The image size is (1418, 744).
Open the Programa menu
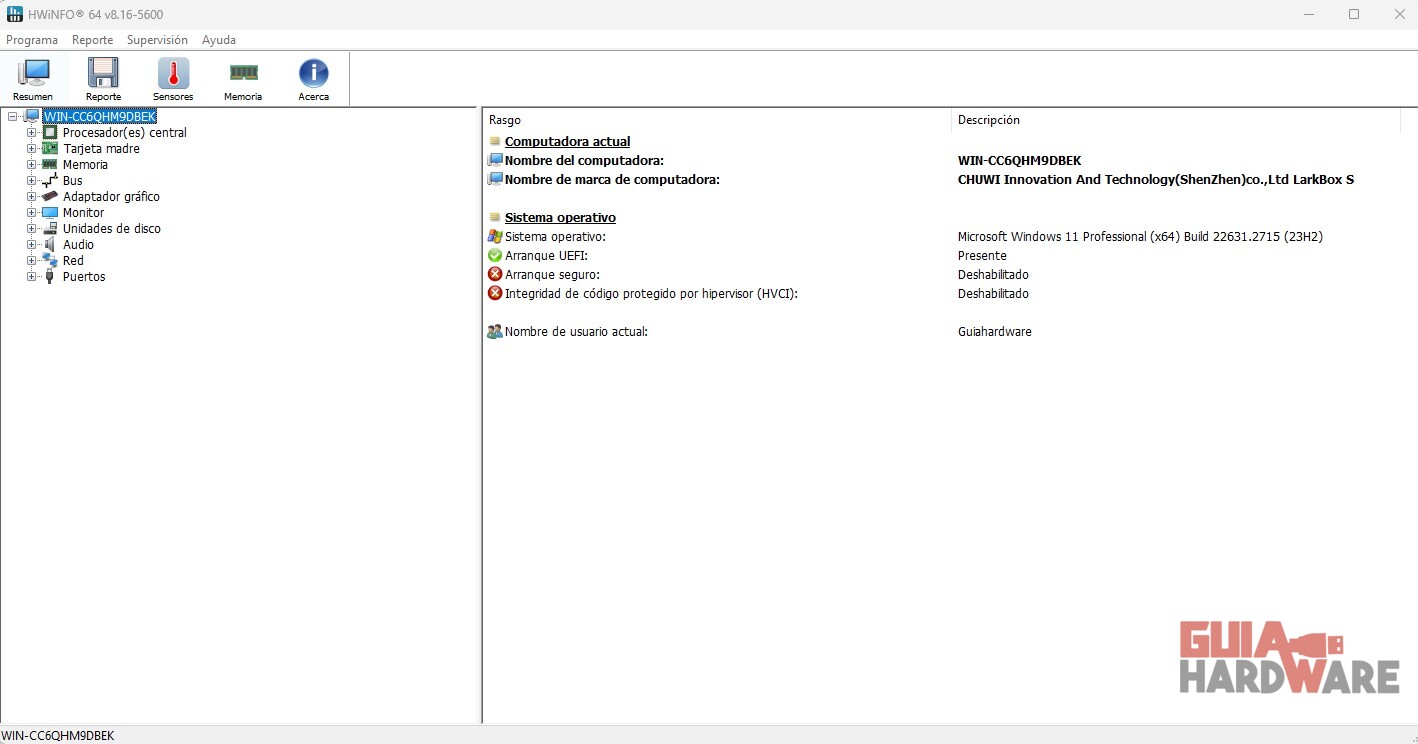coord(32,40)
